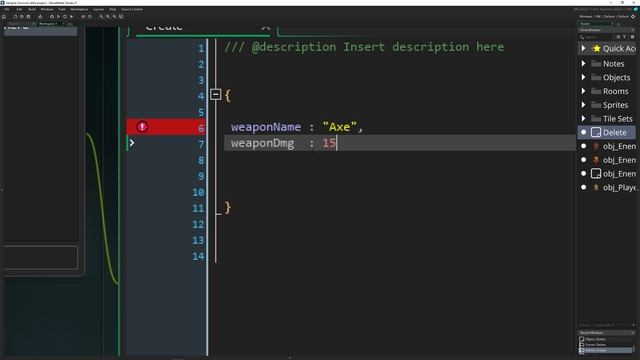This screenshot has height=360, width=640.
Task: Click the Create Executable toolbar icon
Action: [40, 16]
